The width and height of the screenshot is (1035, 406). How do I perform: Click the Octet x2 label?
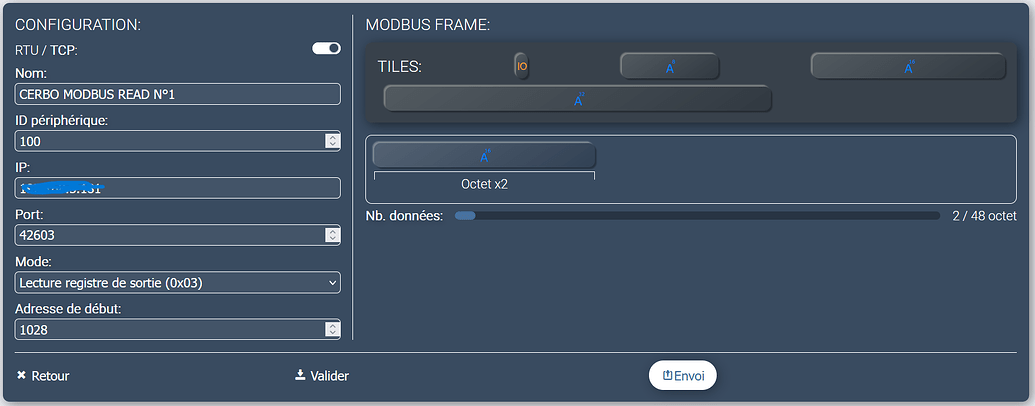(x=484, y=185)
